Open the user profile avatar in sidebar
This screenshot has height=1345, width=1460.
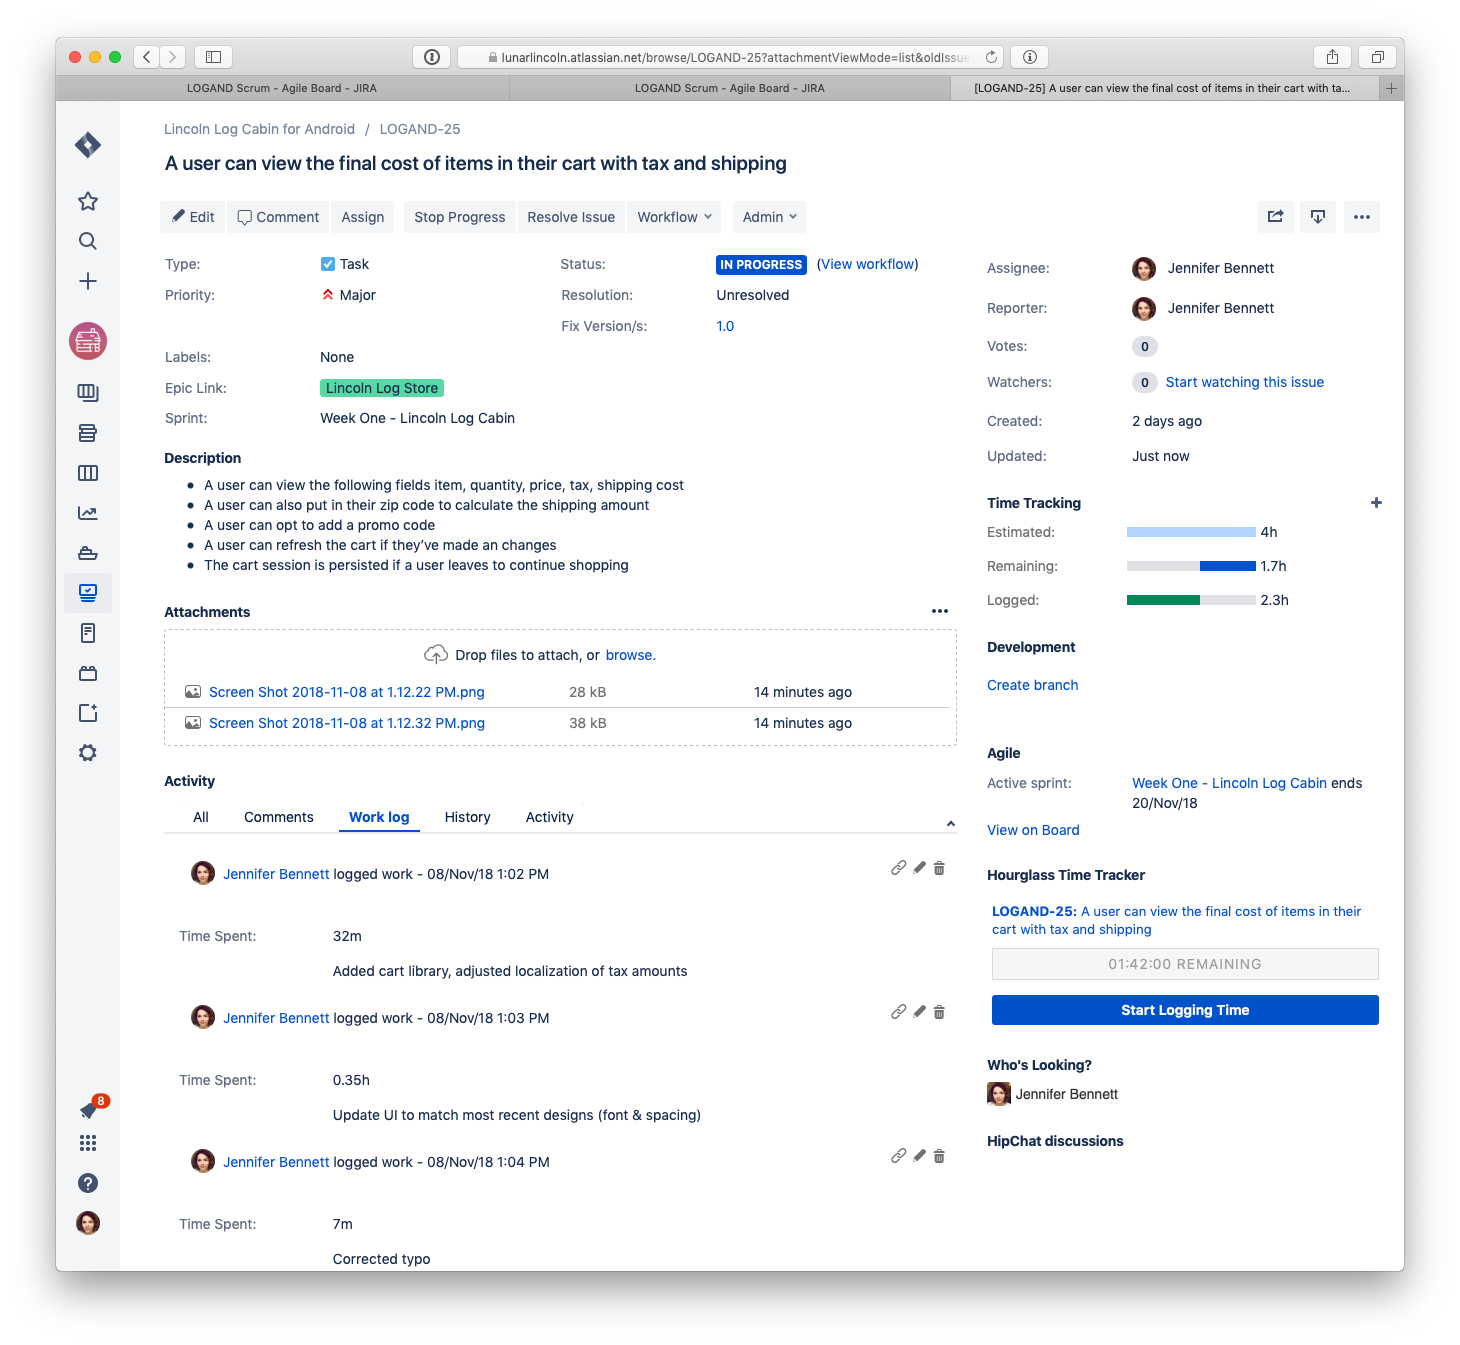coord(88,1223)
